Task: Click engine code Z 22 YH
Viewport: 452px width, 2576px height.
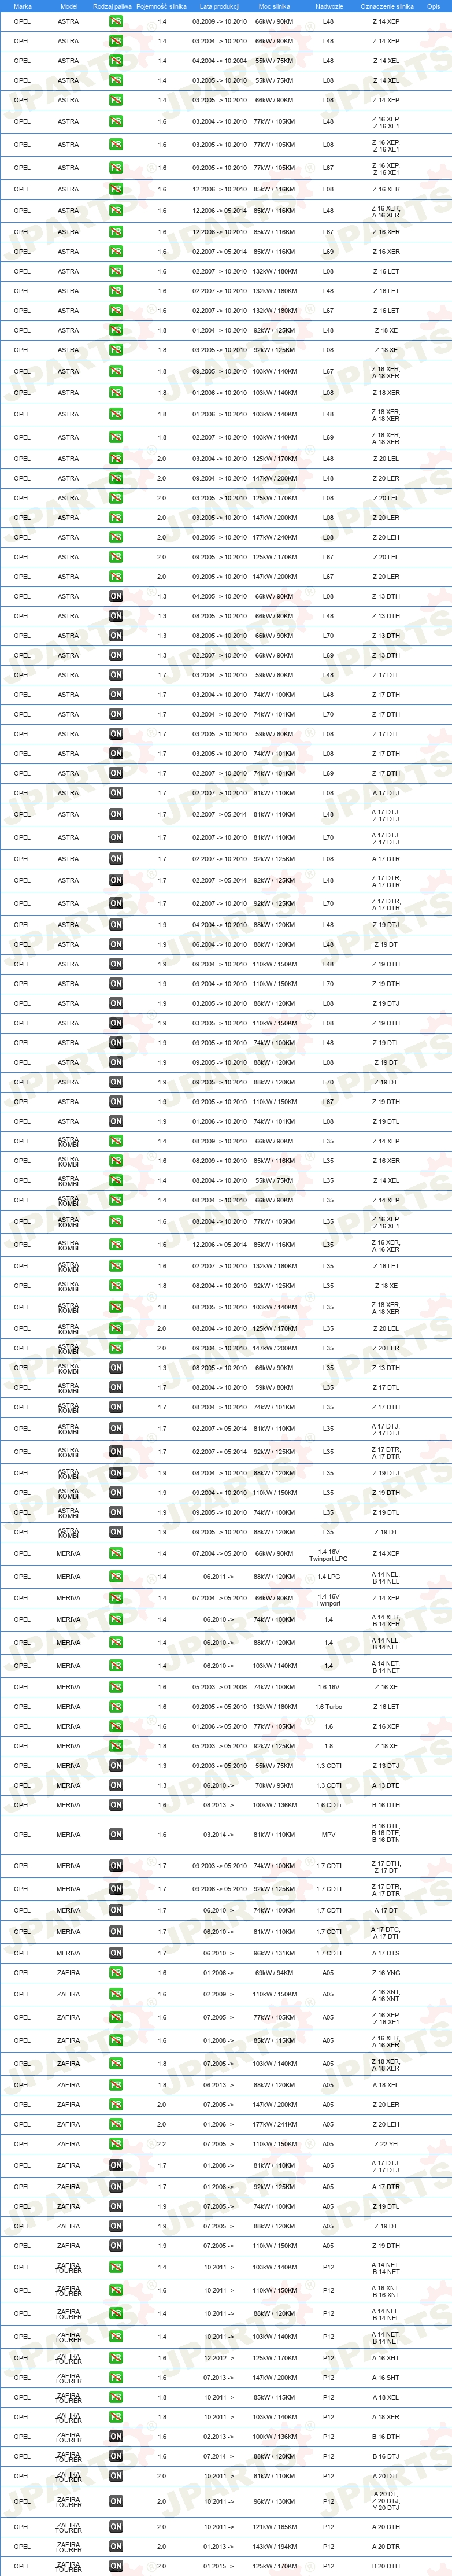Action: [386, 2144]
